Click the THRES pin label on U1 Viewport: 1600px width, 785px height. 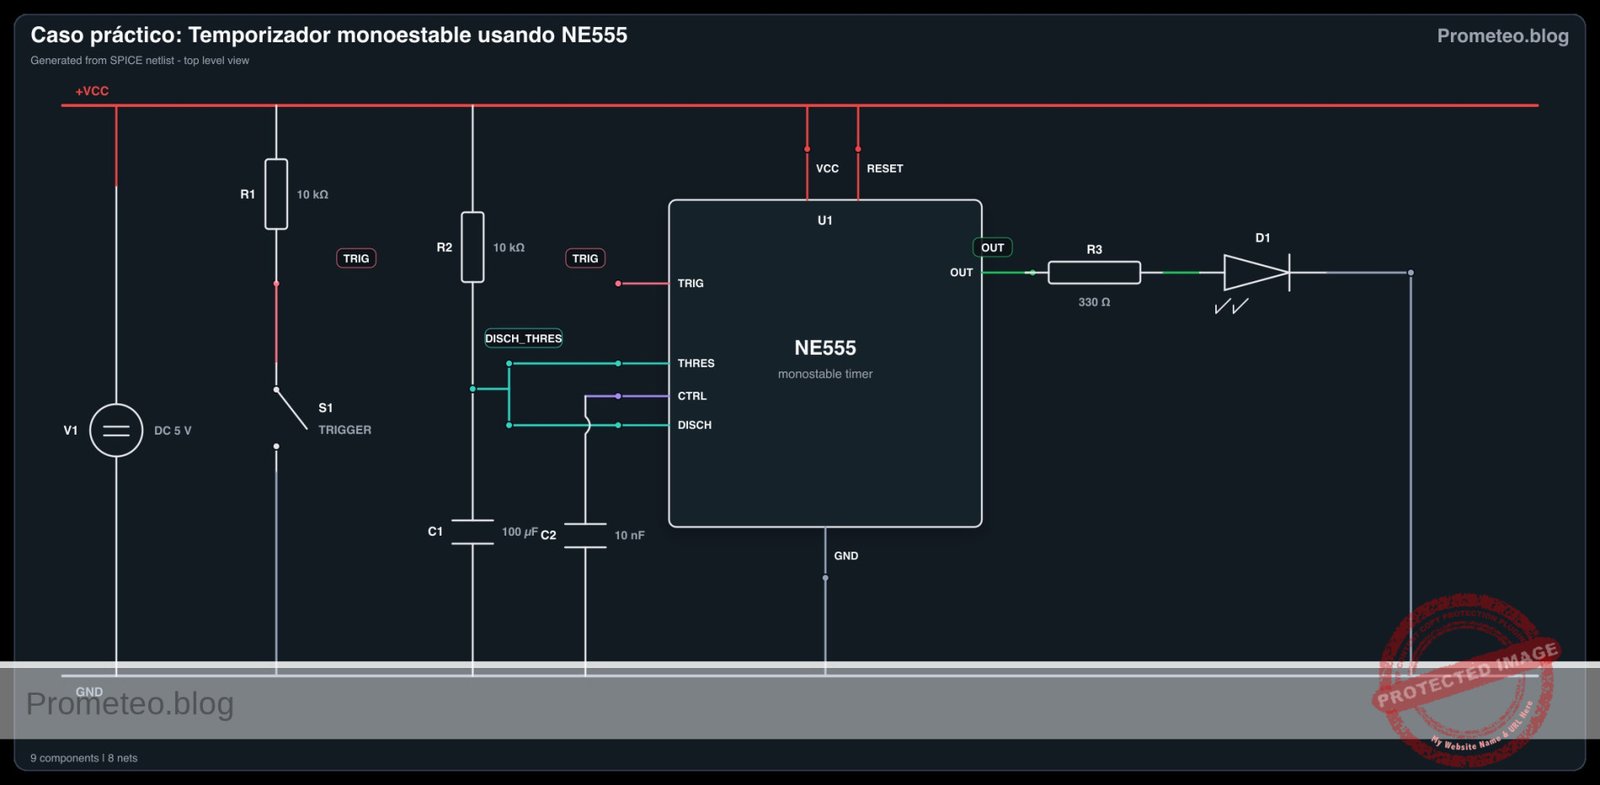point(696,364)
